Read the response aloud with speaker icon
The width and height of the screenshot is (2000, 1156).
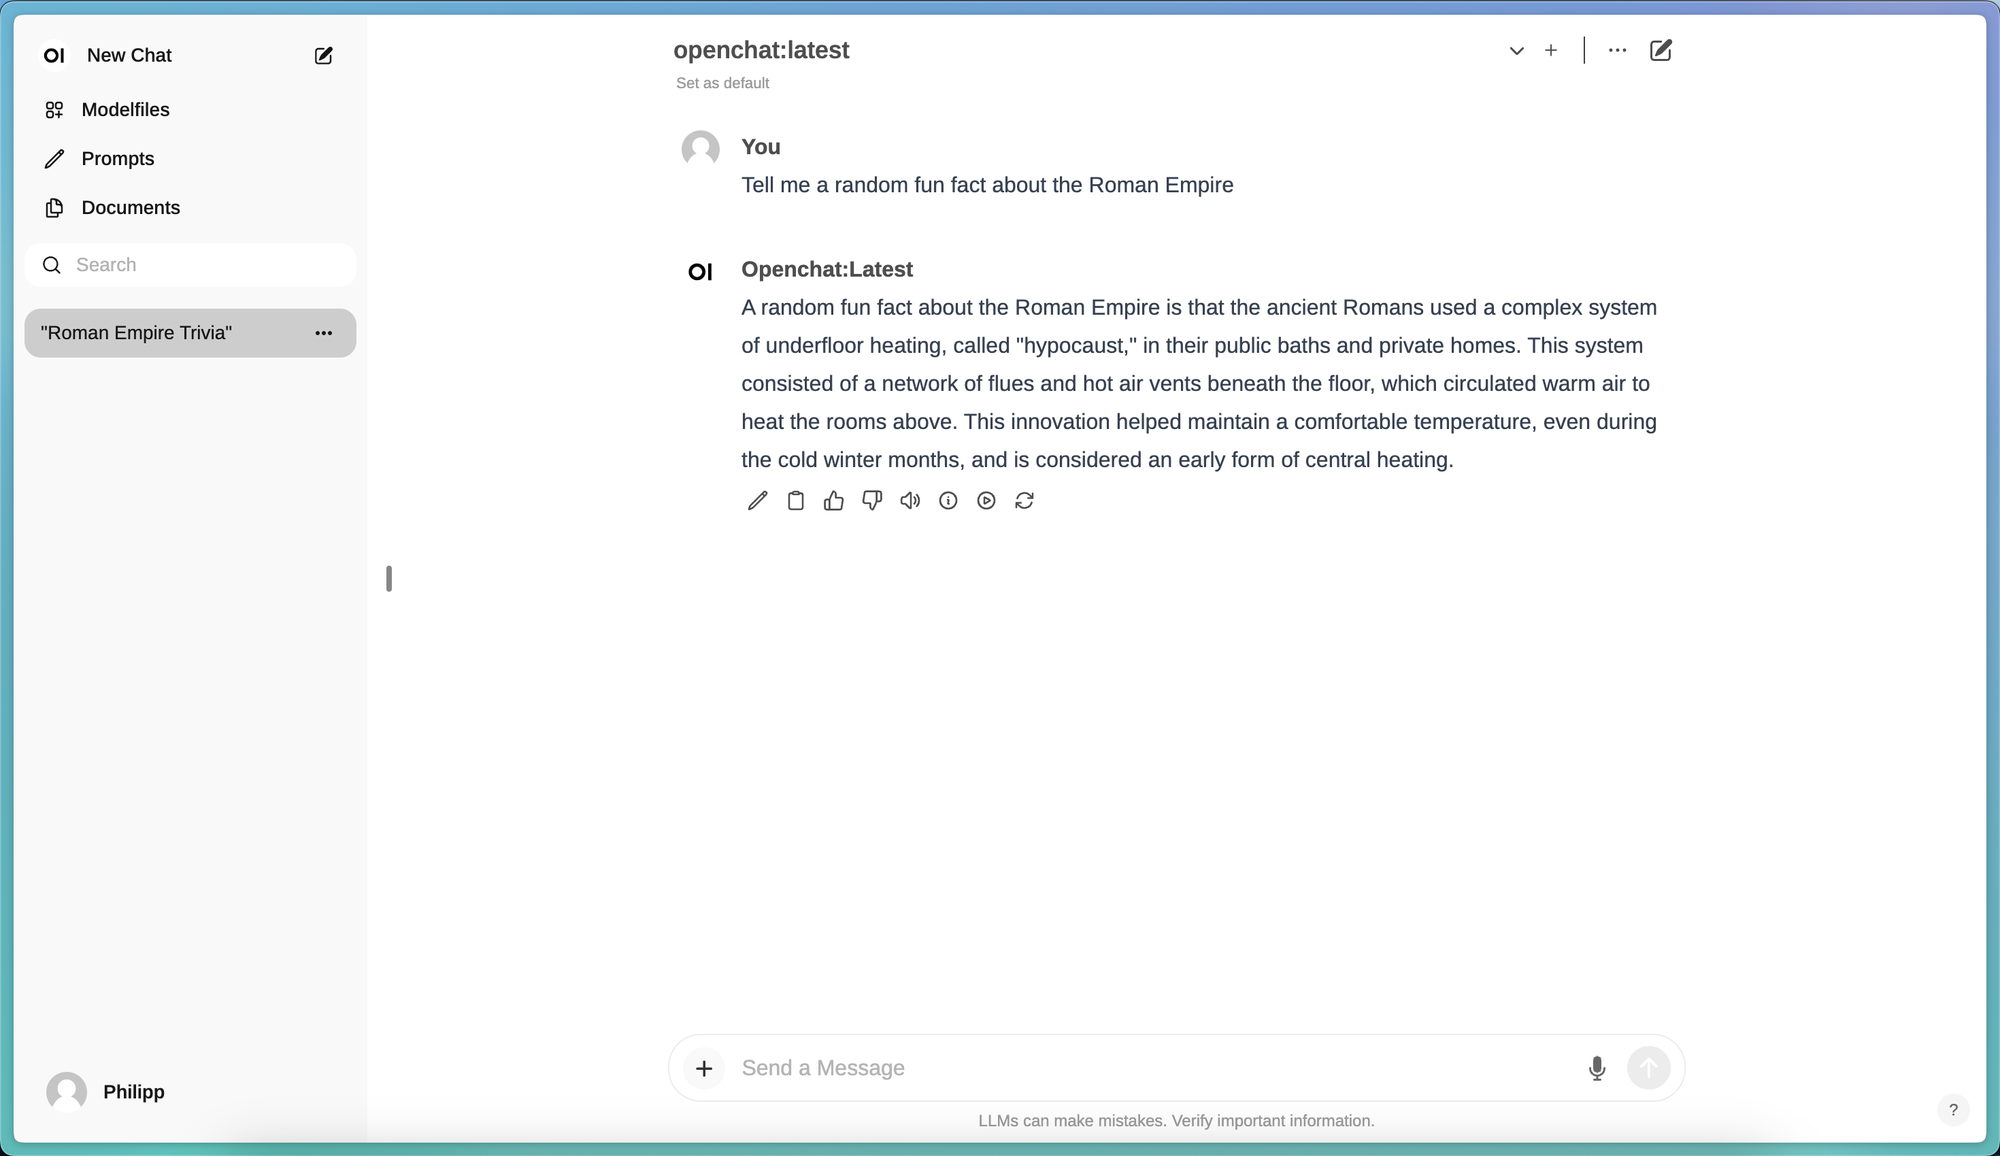[910, 501]
